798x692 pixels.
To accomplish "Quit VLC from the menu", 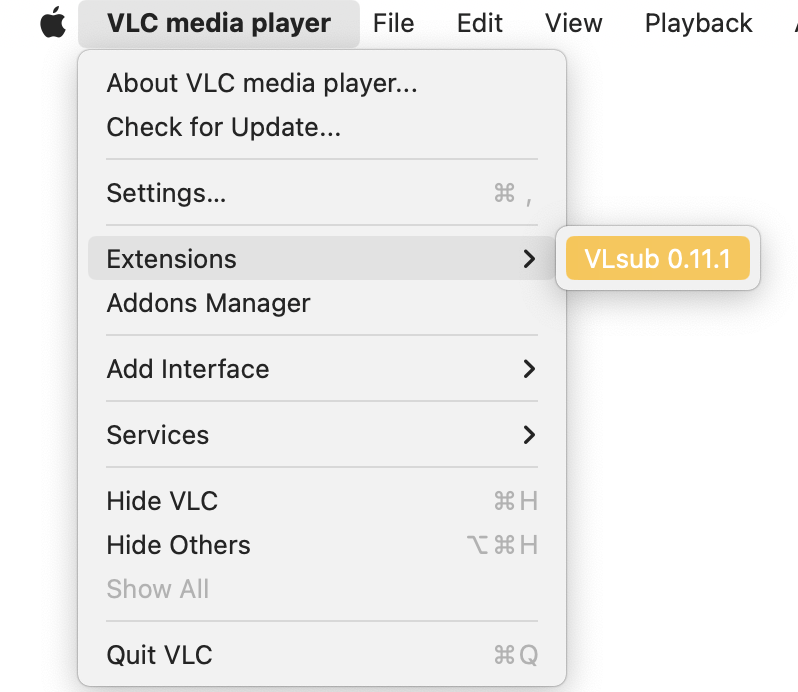I will point(159,655).
